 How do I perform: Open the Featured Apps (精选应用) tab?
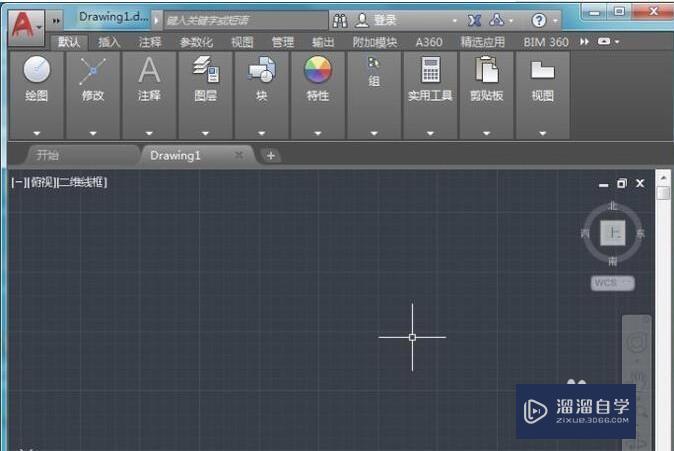[x=482, y=42]
